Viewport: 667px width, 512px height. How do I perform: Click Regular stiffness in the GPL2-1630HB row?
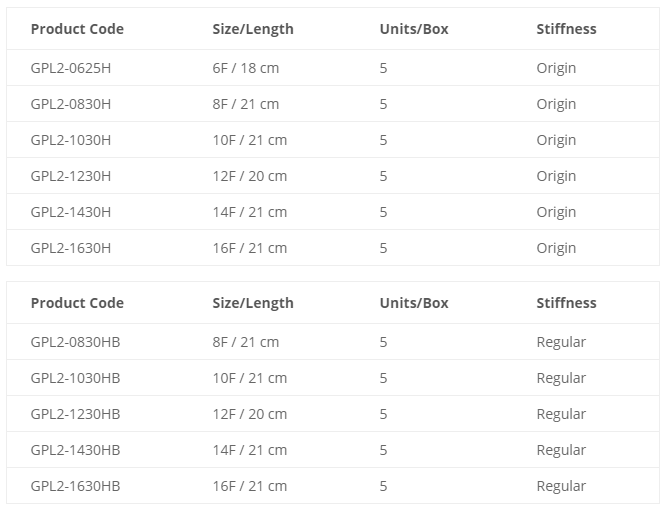pyautogui.click(x=561, y=486)
